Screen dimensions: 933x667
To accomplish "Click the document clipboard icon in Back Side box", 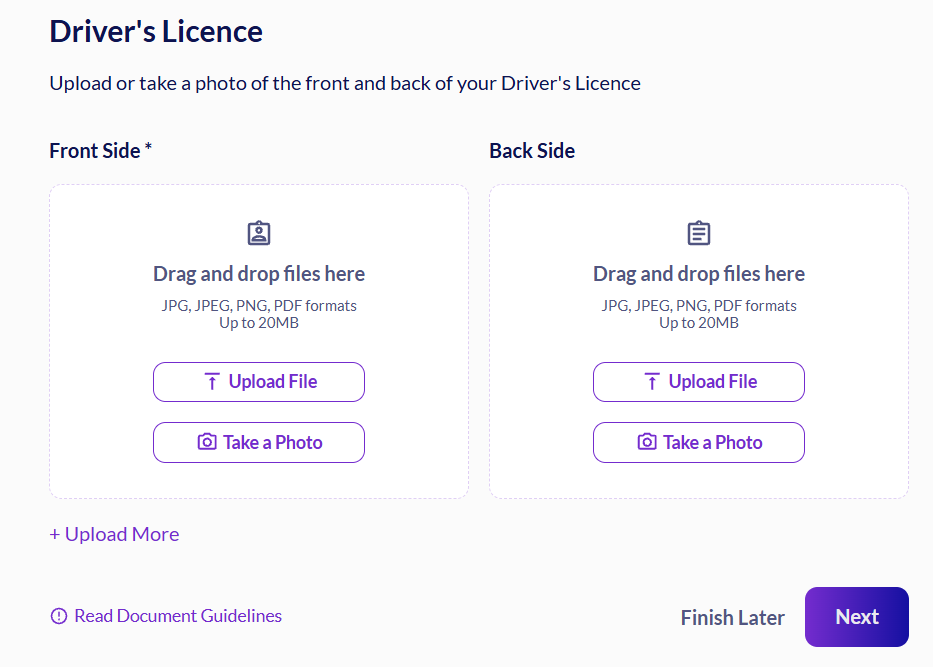I will (699, 233).
